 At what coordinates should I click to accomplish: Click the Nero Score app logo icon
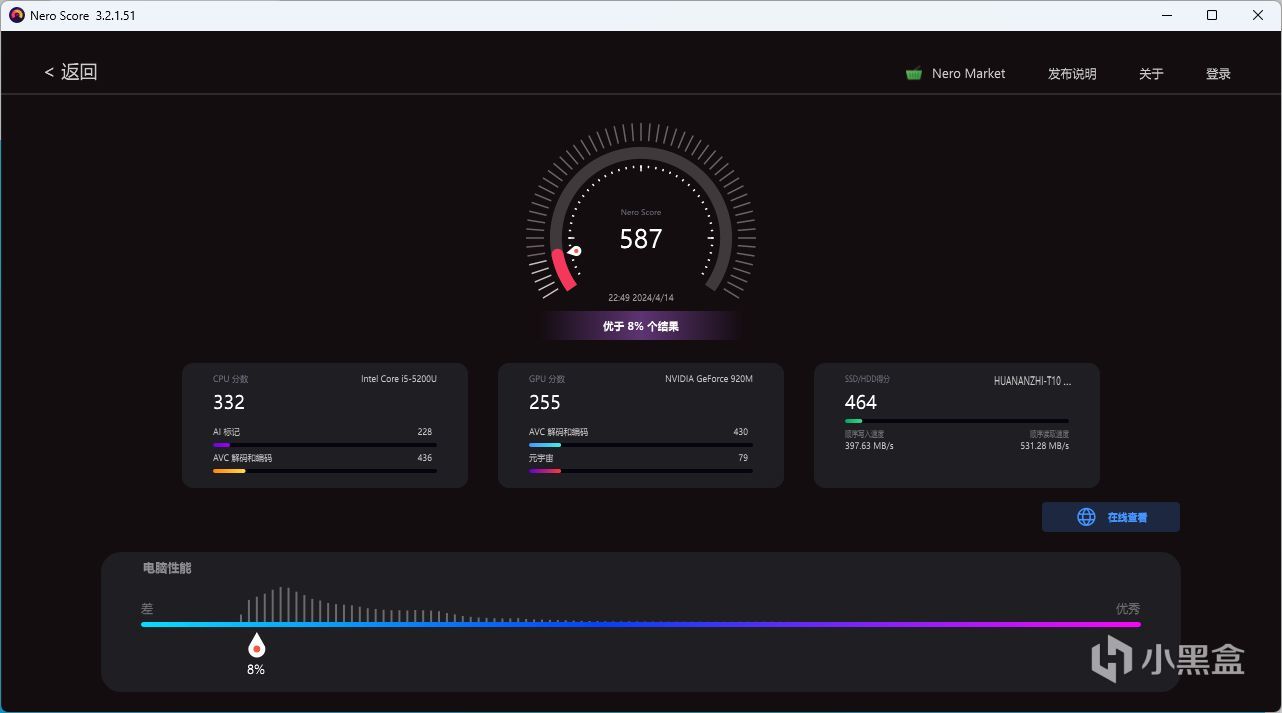click(16, 15)
